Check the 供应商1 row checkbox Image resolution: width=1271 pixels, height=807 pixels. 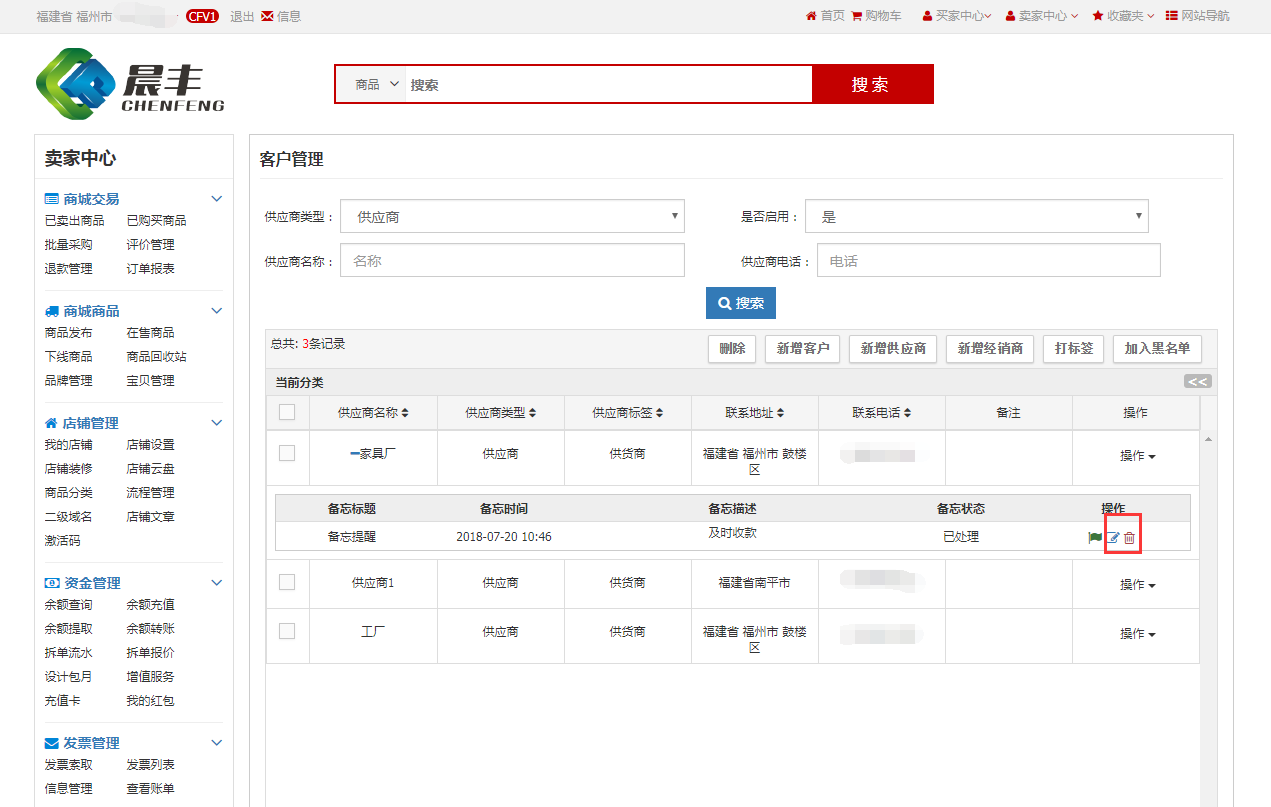click(287, 582)
